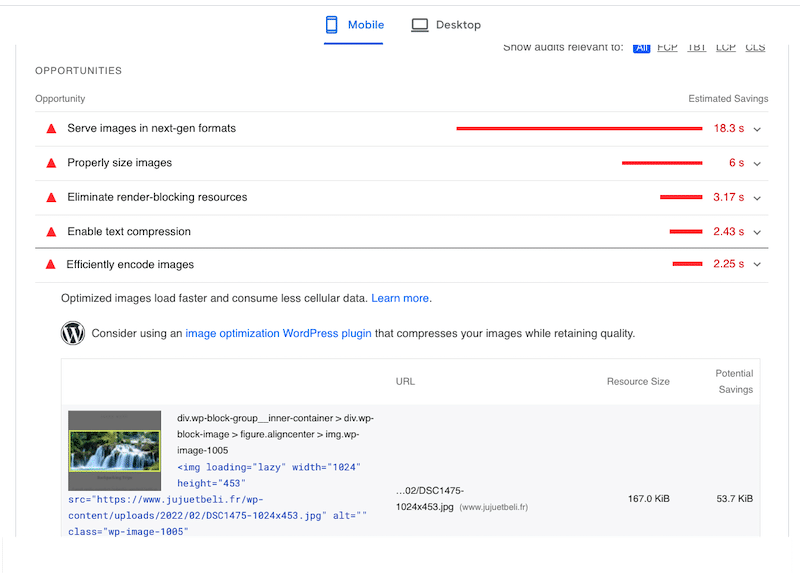Click the 2.25 s estimated savings value
The image size is (800, 573).
[x=729, y=264]
